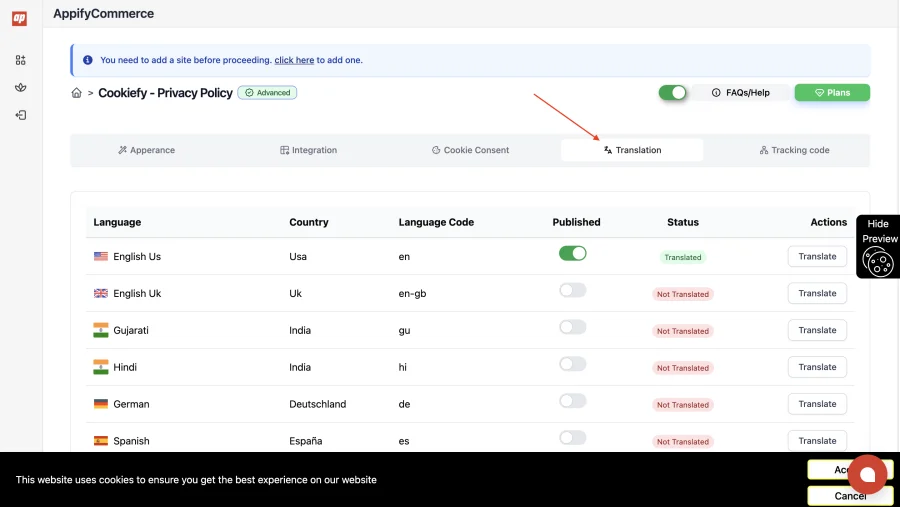Enable publishing for English Uk
The width and height of the screenshot is (900, 507).
tap(572, 290)
